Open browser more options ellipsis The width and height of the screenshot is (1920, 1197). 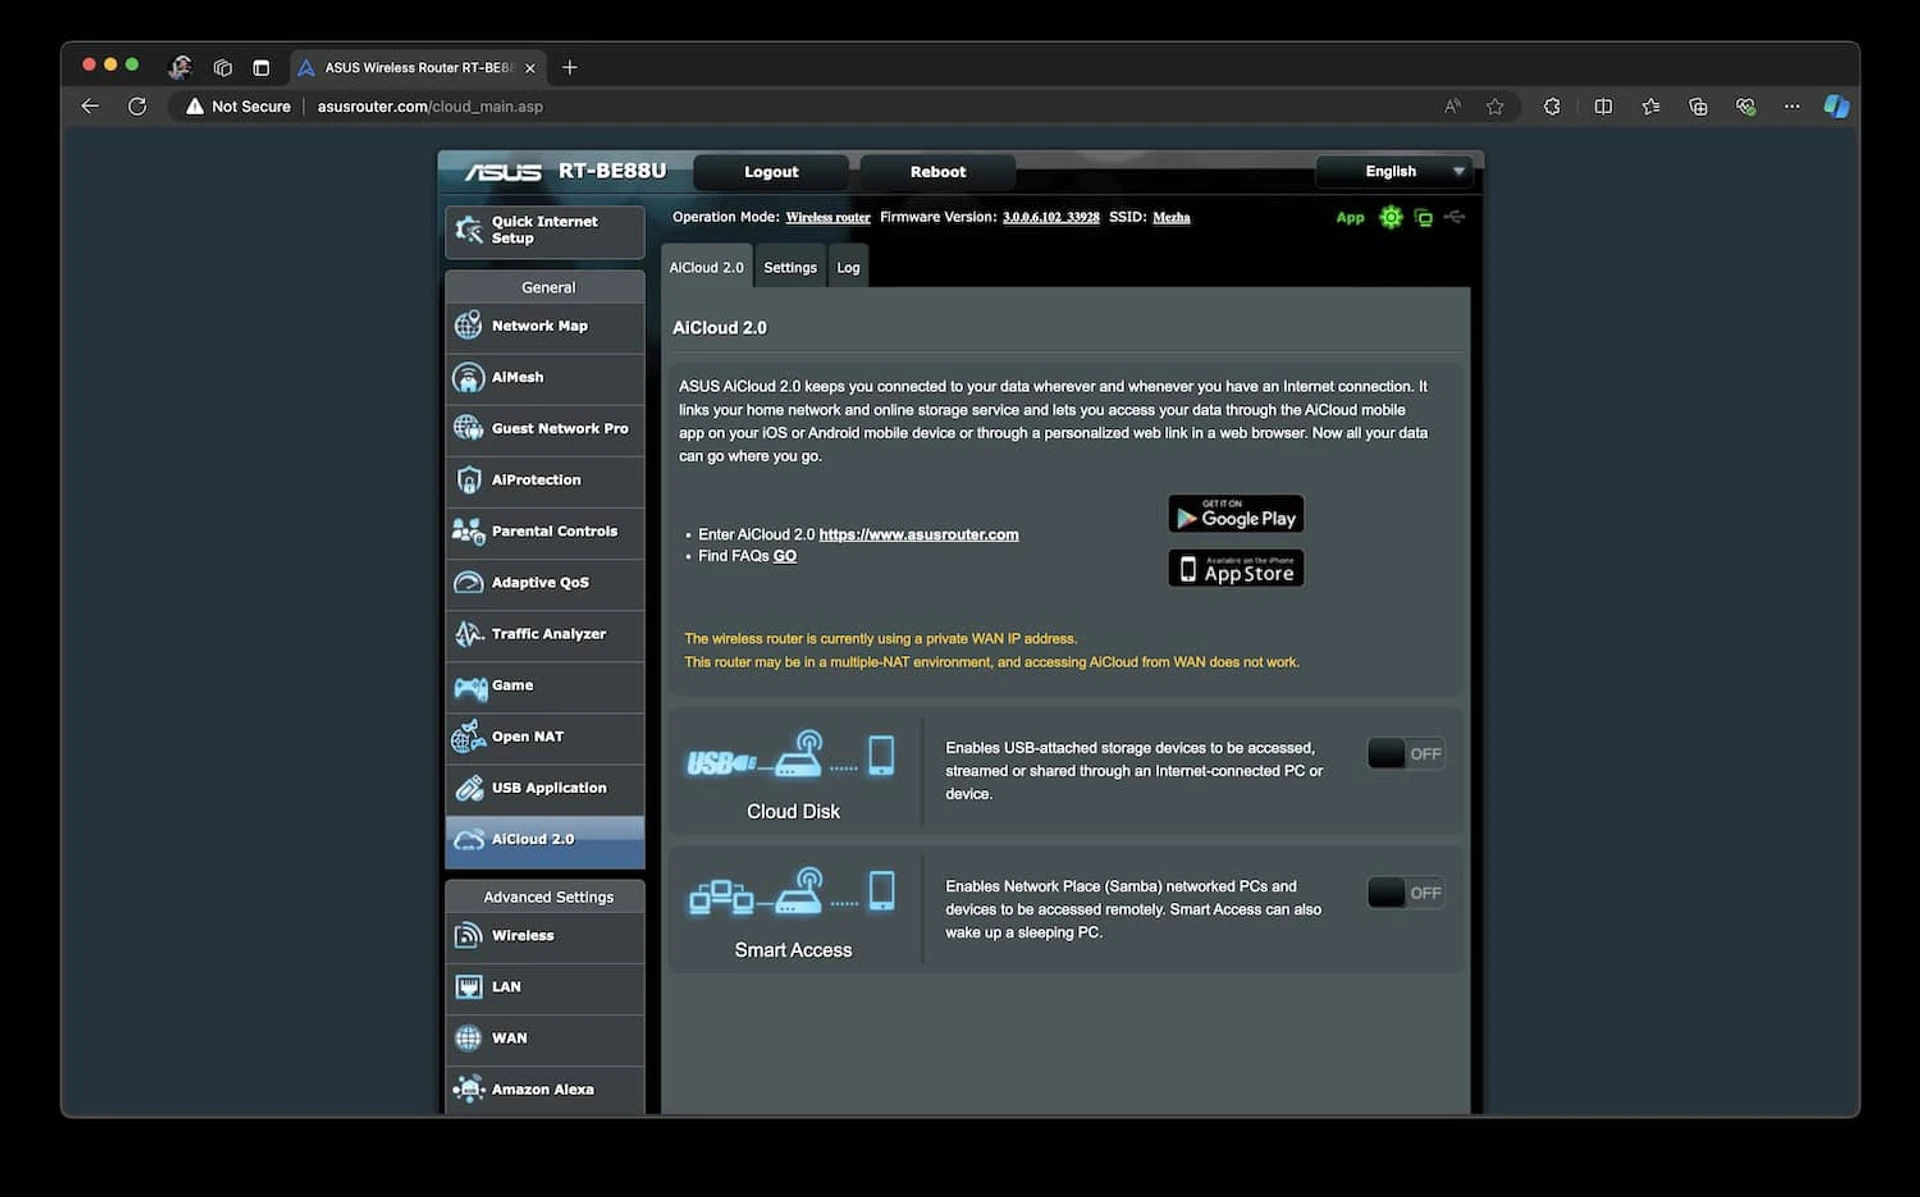point(1792,106)
